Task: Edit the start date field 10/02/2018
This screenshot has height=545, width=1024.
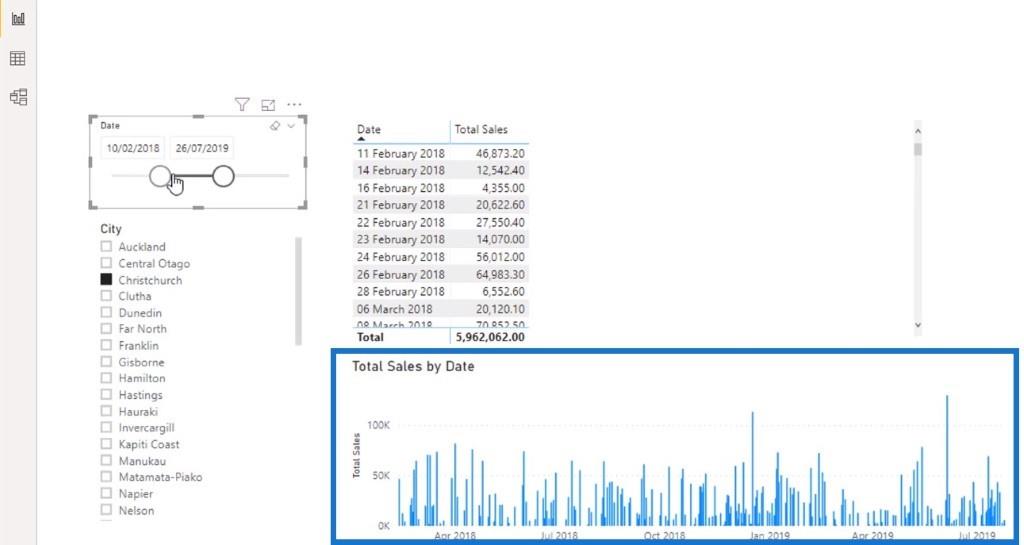Action: pos(133,148)
